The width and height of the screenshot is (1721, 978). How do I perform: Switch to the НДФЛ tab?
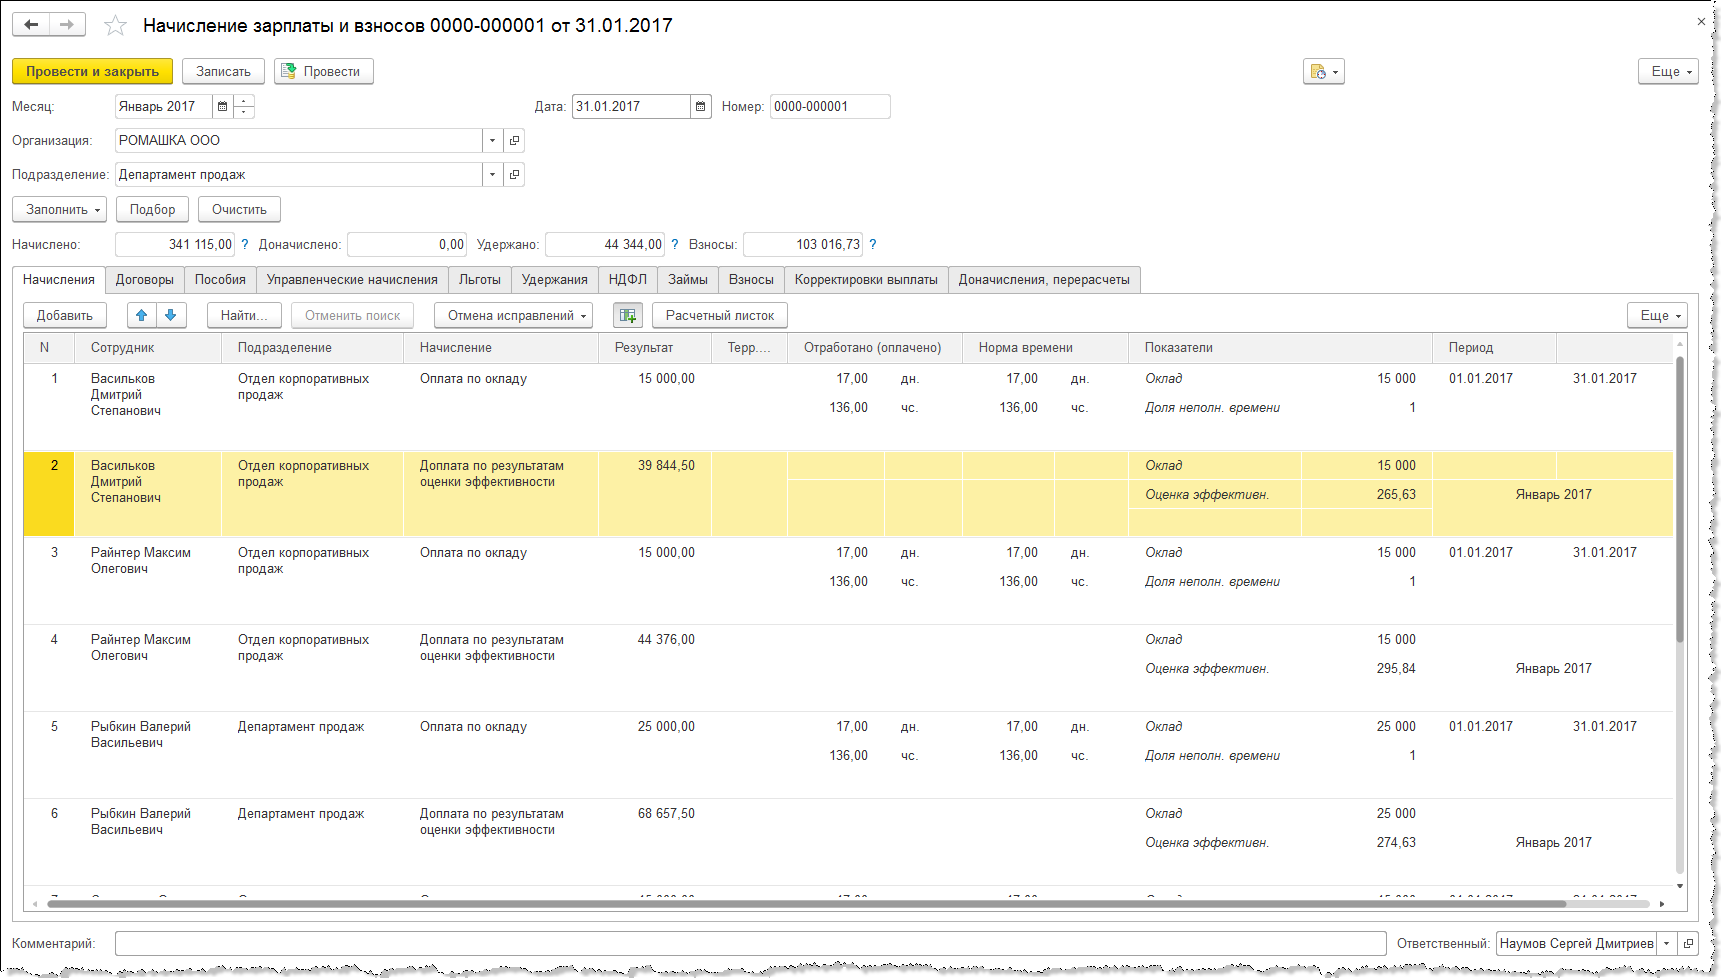tap(627, 280)
